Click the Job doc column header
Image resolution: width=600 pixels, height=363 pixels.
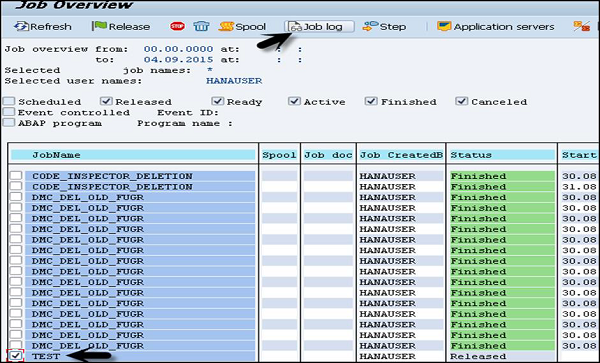pos(328,155)
